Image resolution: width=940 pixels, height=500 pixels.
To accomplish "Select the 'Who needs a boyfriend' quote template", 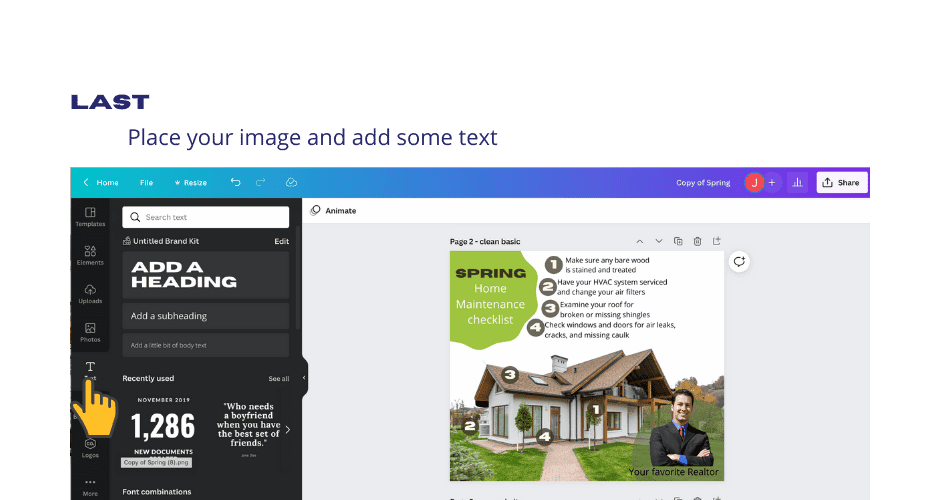I will pyautogui.click(x=248, y=427).
